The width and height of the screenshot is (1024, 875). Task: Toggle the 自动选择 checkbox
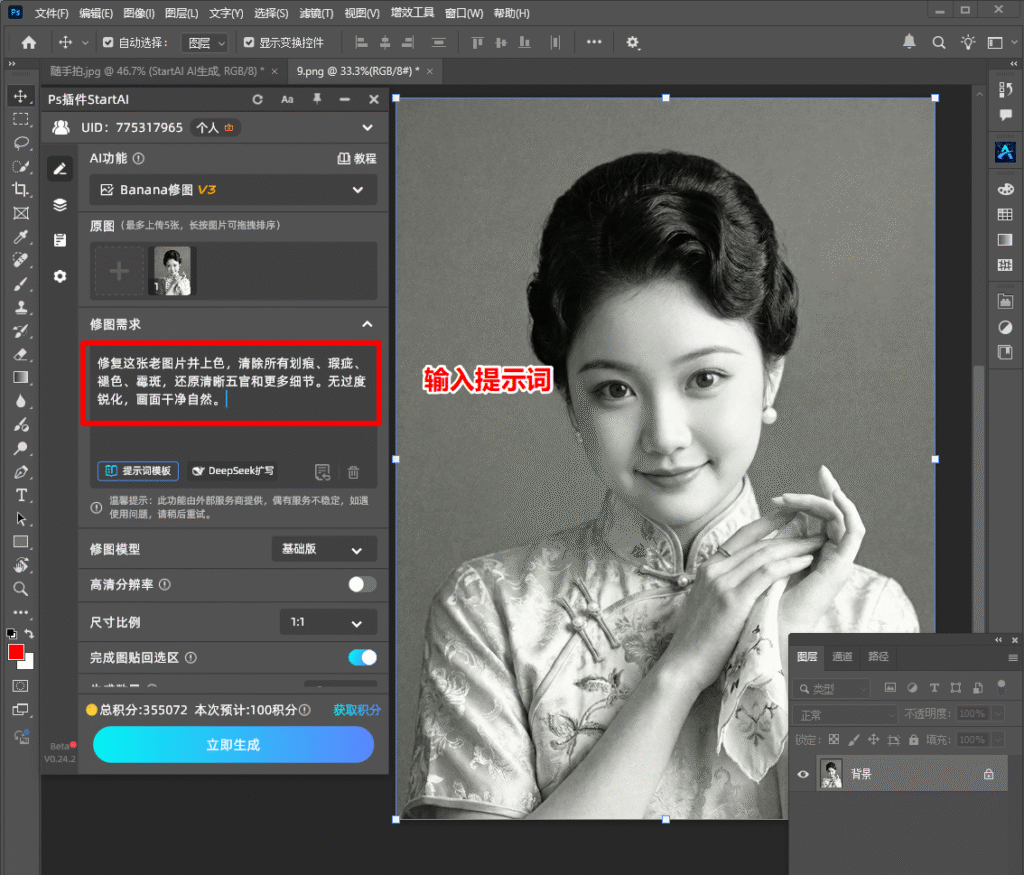(108, 42)
